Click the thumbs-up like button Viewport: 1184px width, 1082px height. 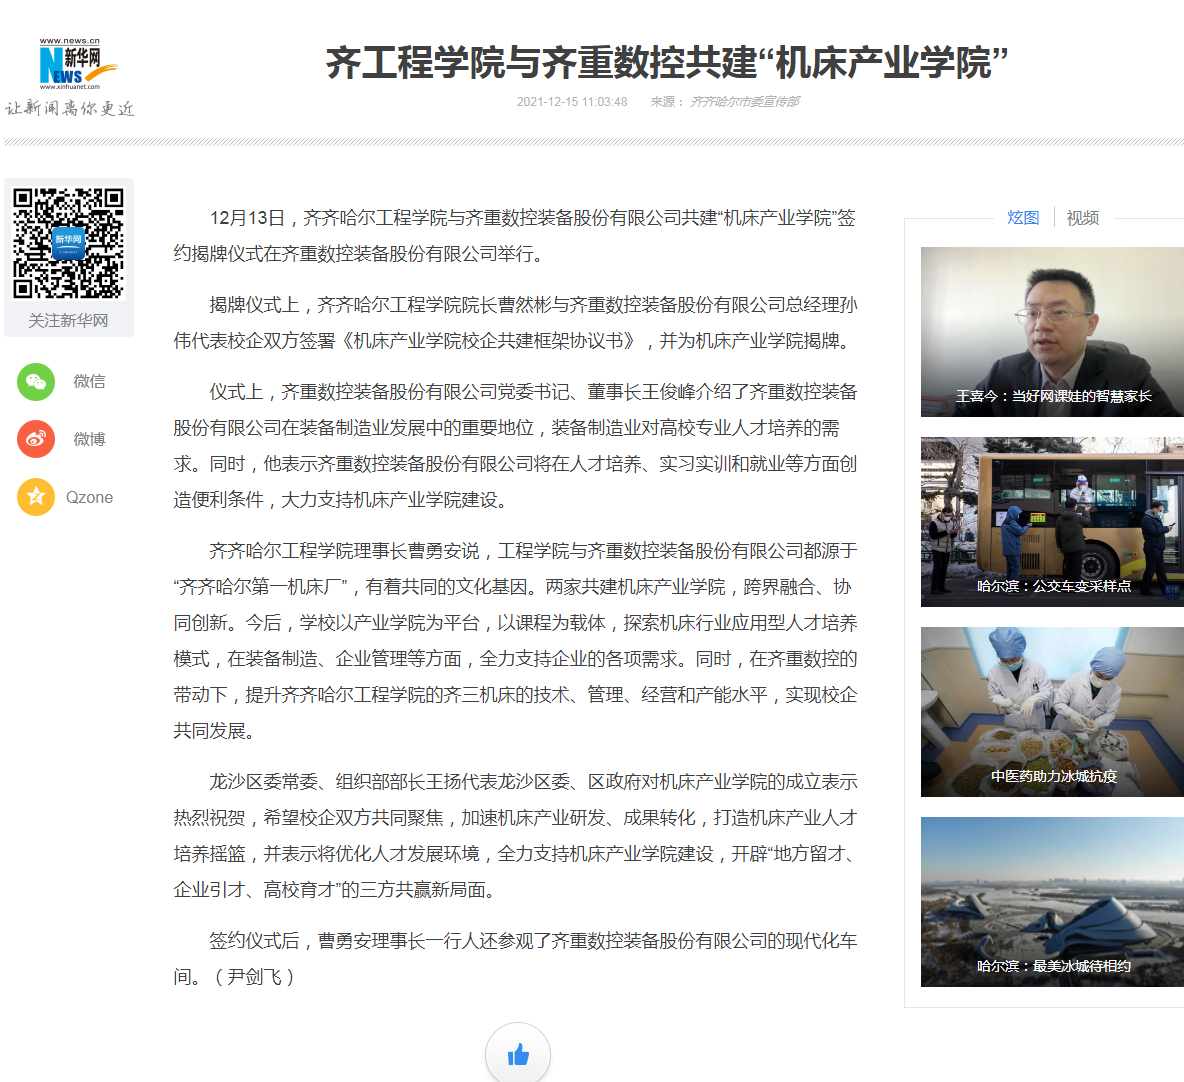tap(518, 1054)
